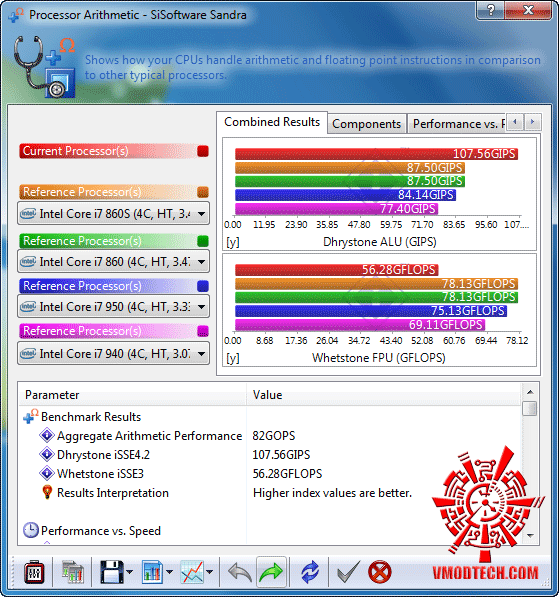Open the Intel Core i7 940 dropdown
This screenshot has height=597, width=559.
point(113,353)
